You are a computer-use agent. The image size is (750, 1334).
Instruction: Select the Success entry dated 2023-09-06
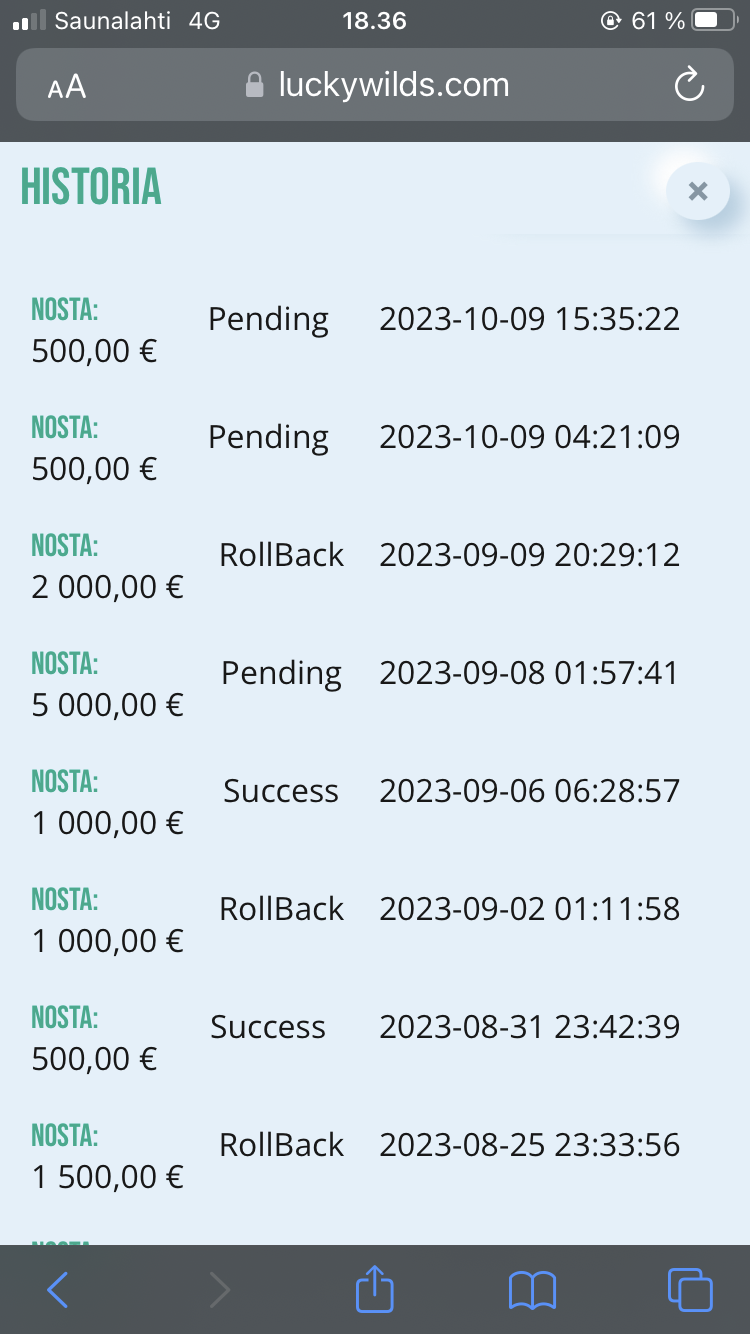(375, 802)
